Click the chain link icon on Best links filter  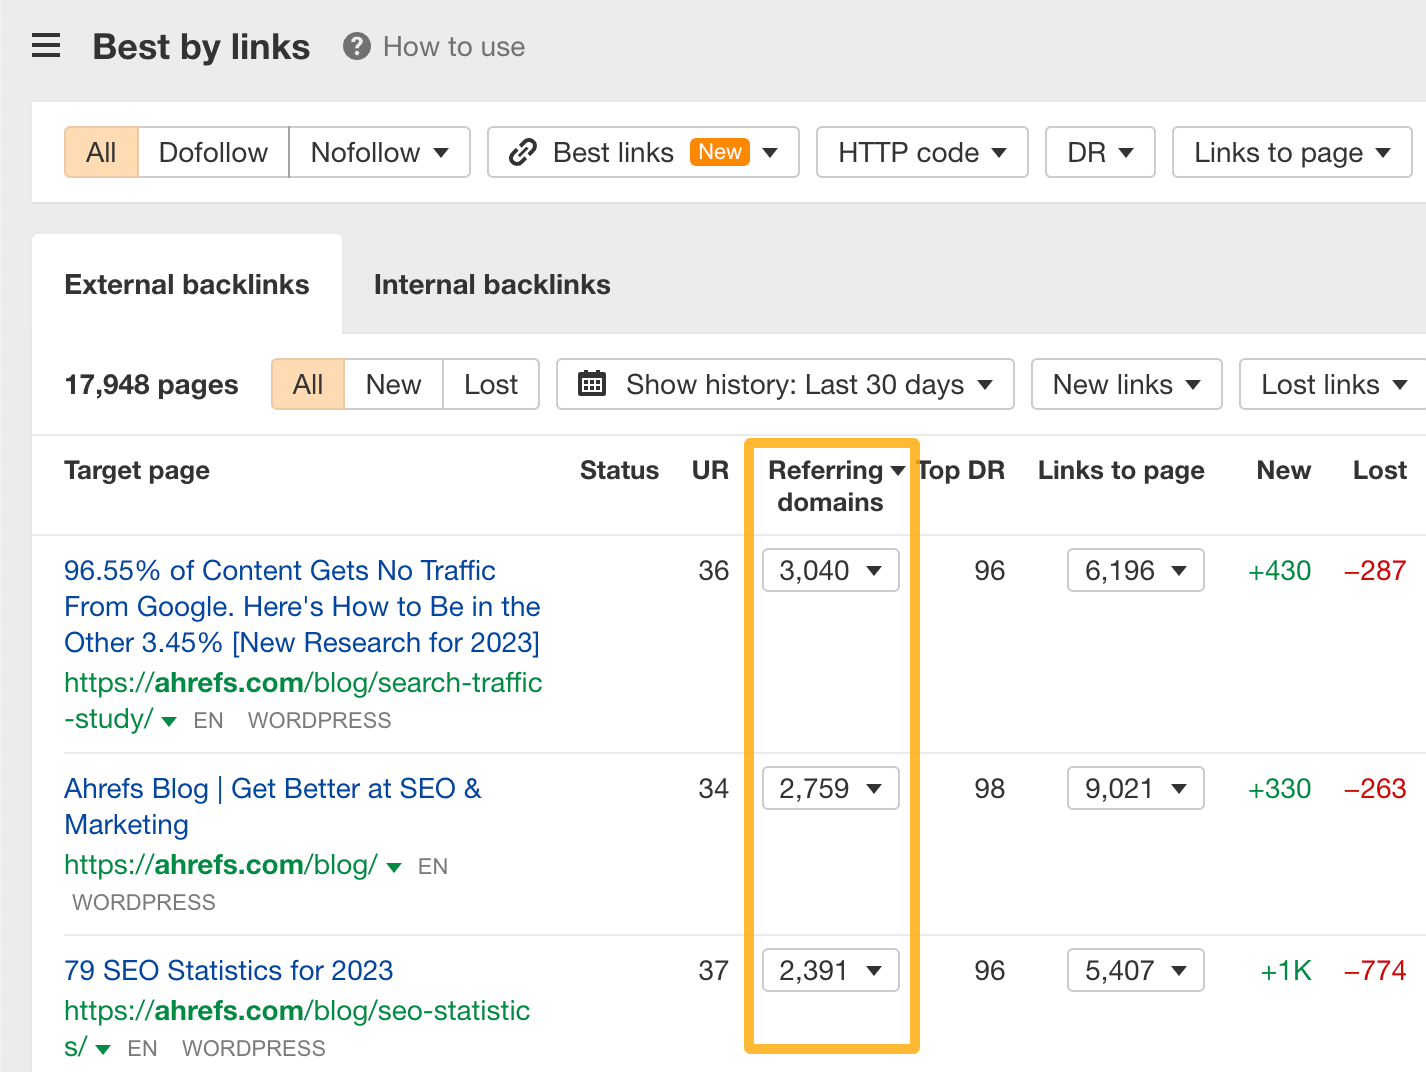pos(521,152)
